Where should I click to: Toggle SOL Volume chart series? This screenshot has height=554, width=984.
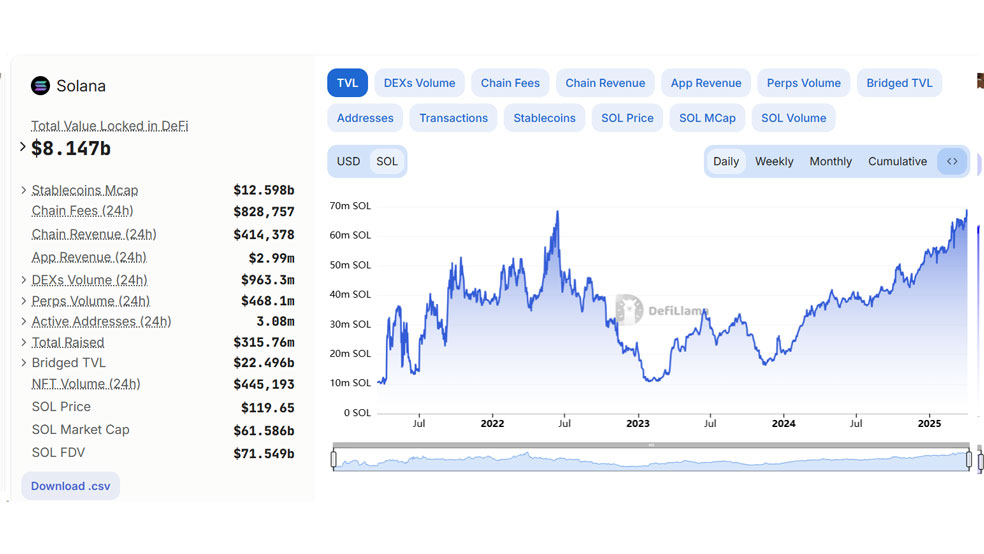tap(794, 118)
